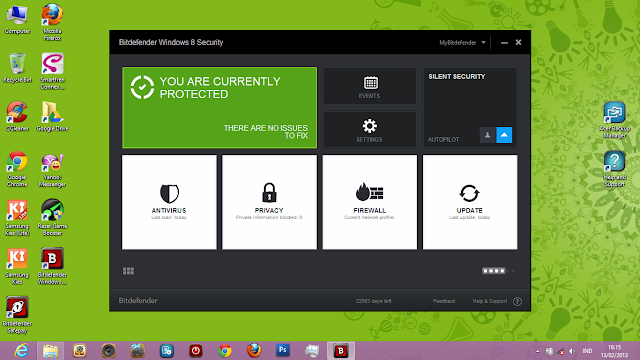The width and height of the screenshot is (640, 360).
Task: Launch Bitdefender Safepay desktop shortcut
Action: pyautogui.click(x=17, y=315)
